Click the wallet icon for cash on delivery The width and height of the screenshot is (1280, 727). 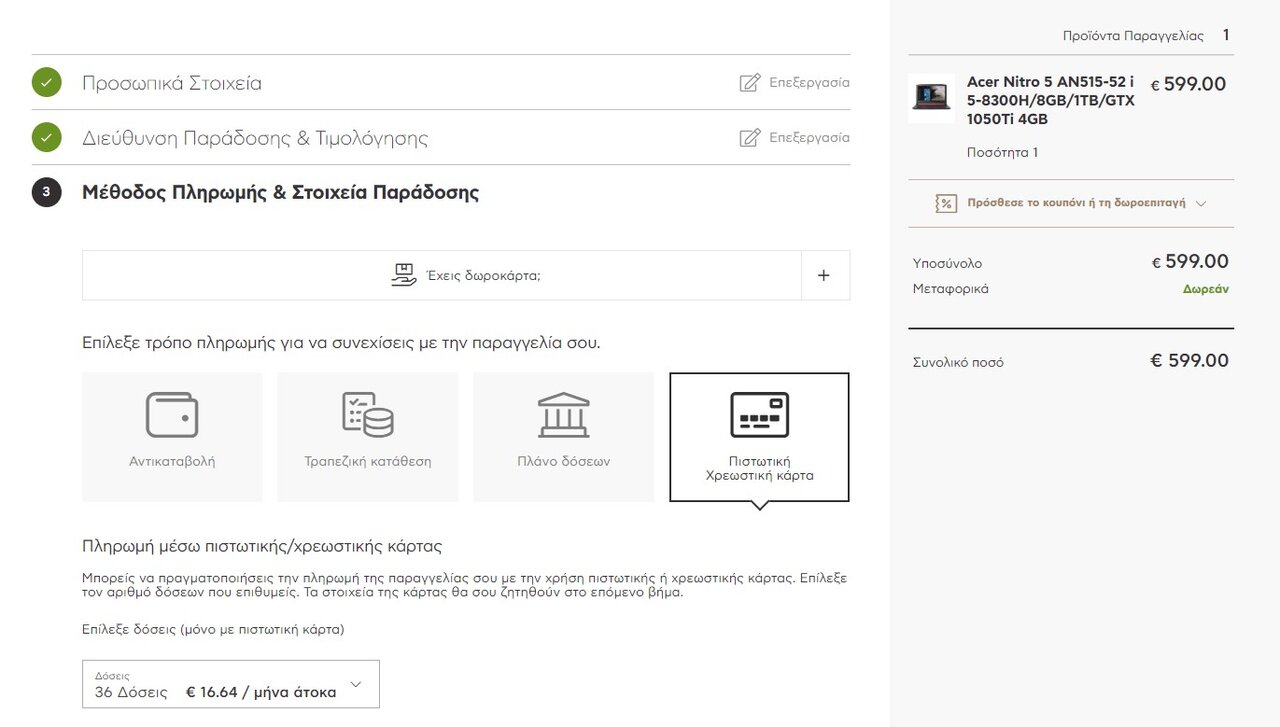(x=172, y=414)
